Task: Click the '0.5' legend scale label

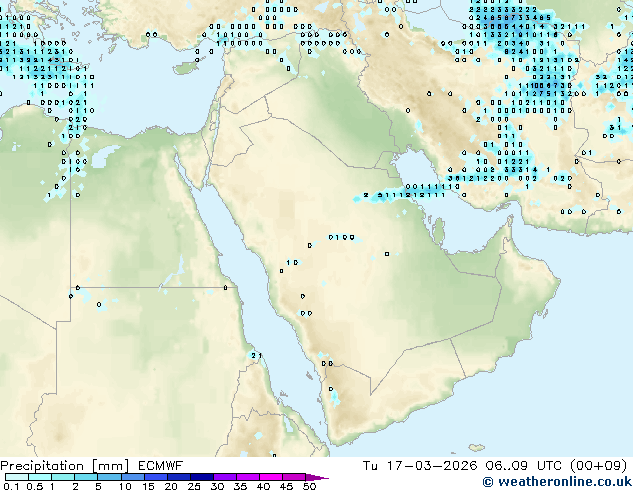Action: [x=34, y=486]
